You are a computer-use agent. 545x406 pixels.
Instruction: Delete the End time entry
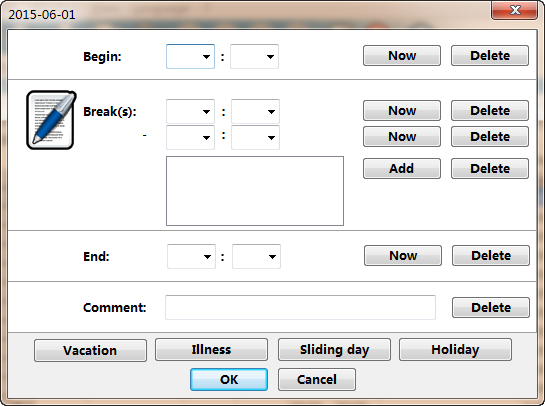491,255
